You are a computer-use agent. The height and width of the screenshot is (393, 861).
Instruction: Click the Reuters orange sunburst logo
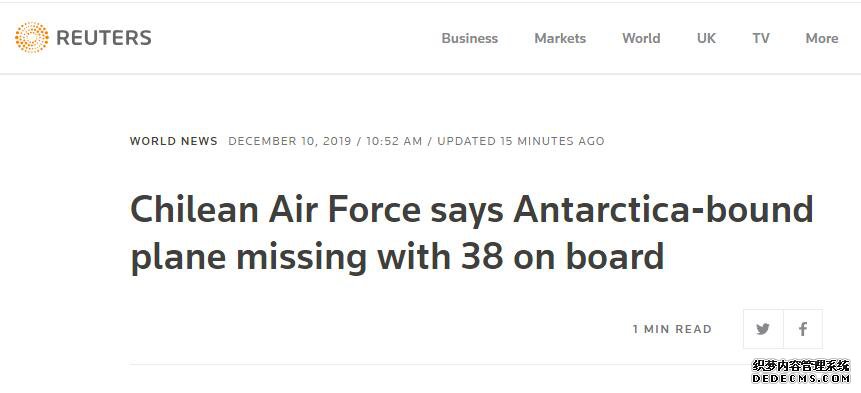point(32,37)
